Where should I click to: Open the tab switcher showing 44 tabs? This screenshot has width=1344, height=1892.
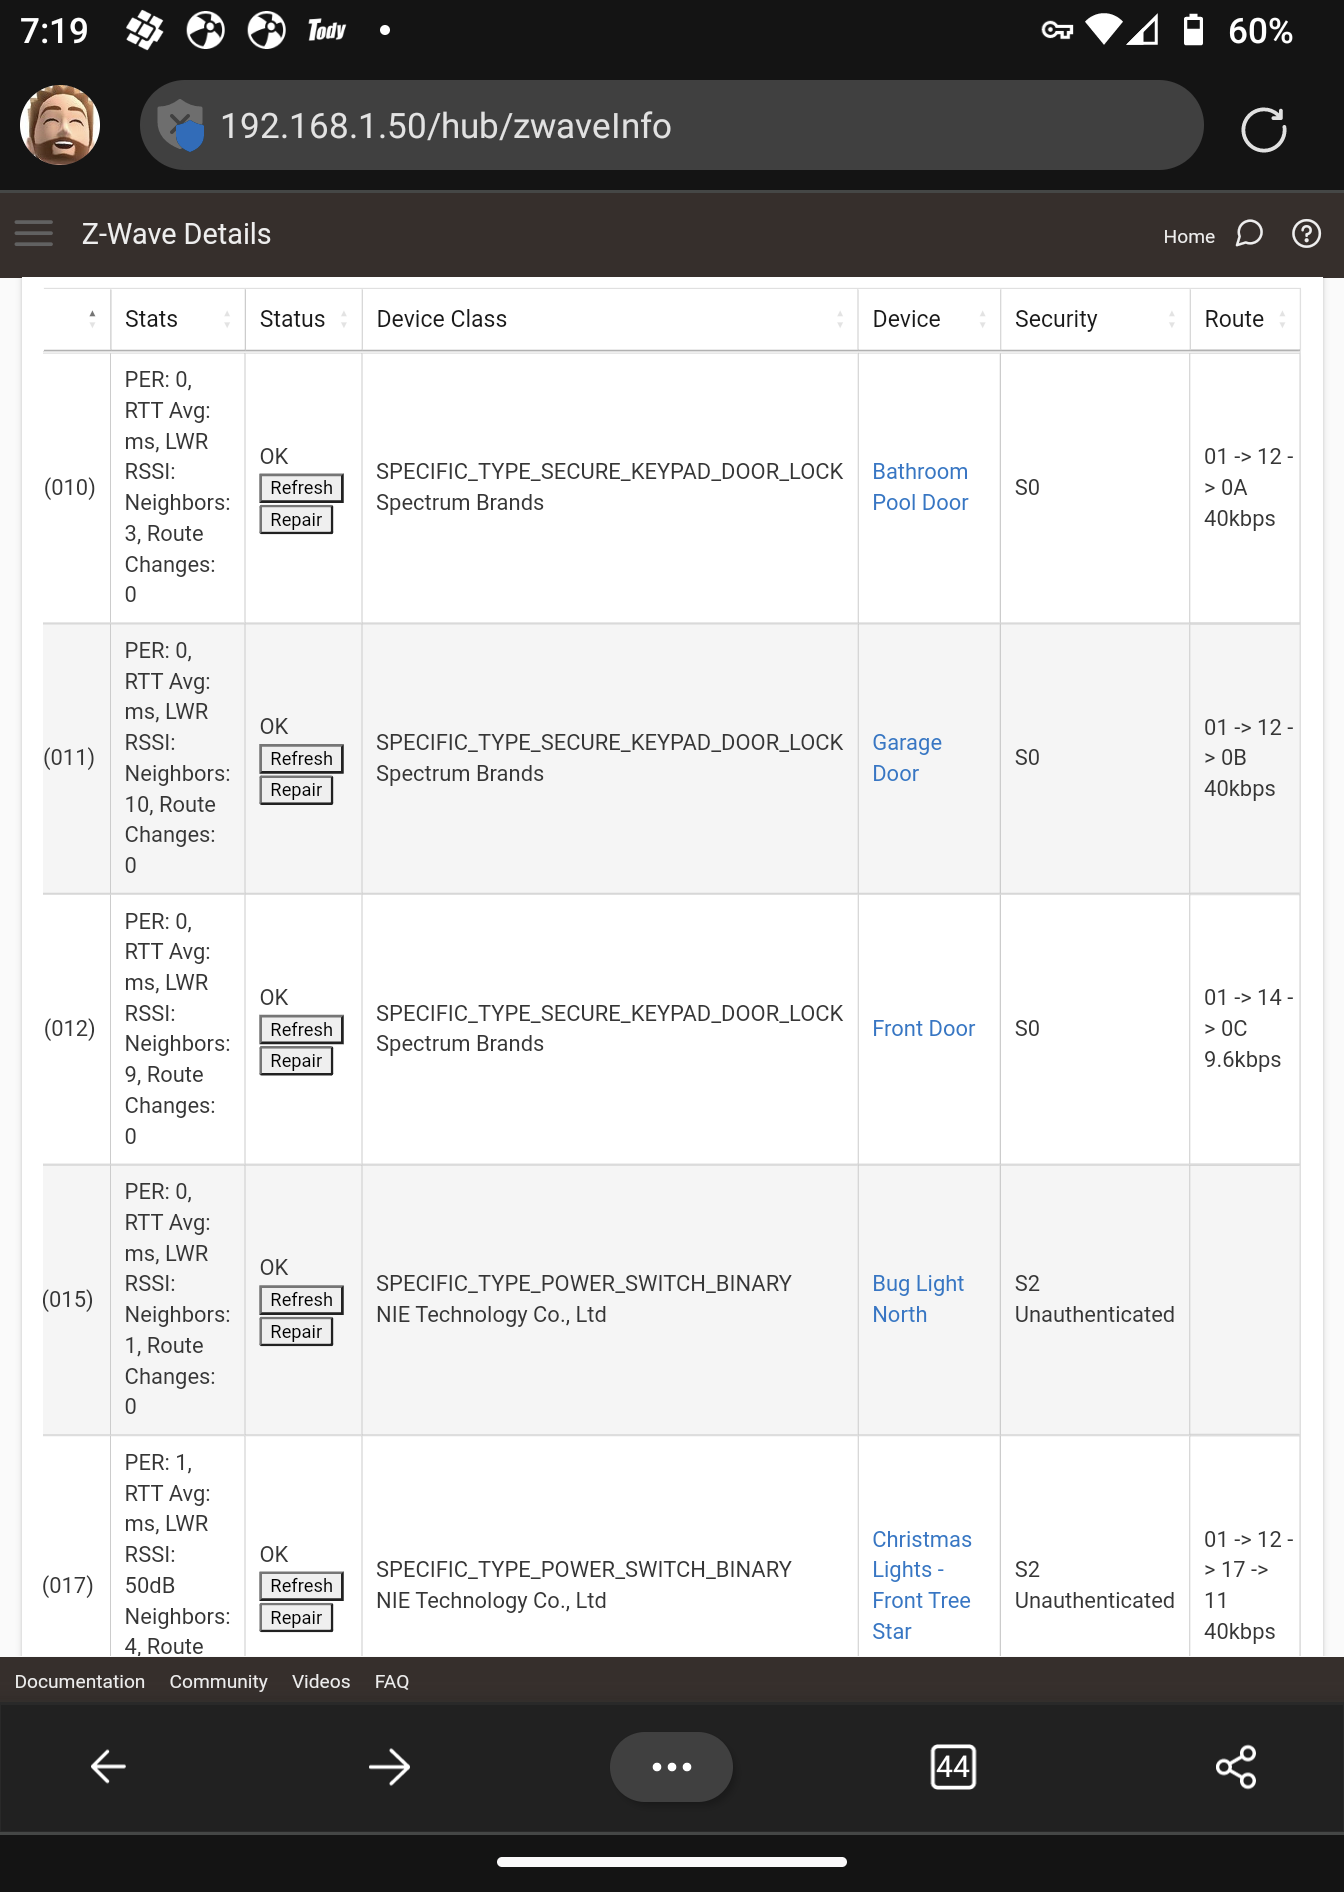click(x=953, y=1767)
